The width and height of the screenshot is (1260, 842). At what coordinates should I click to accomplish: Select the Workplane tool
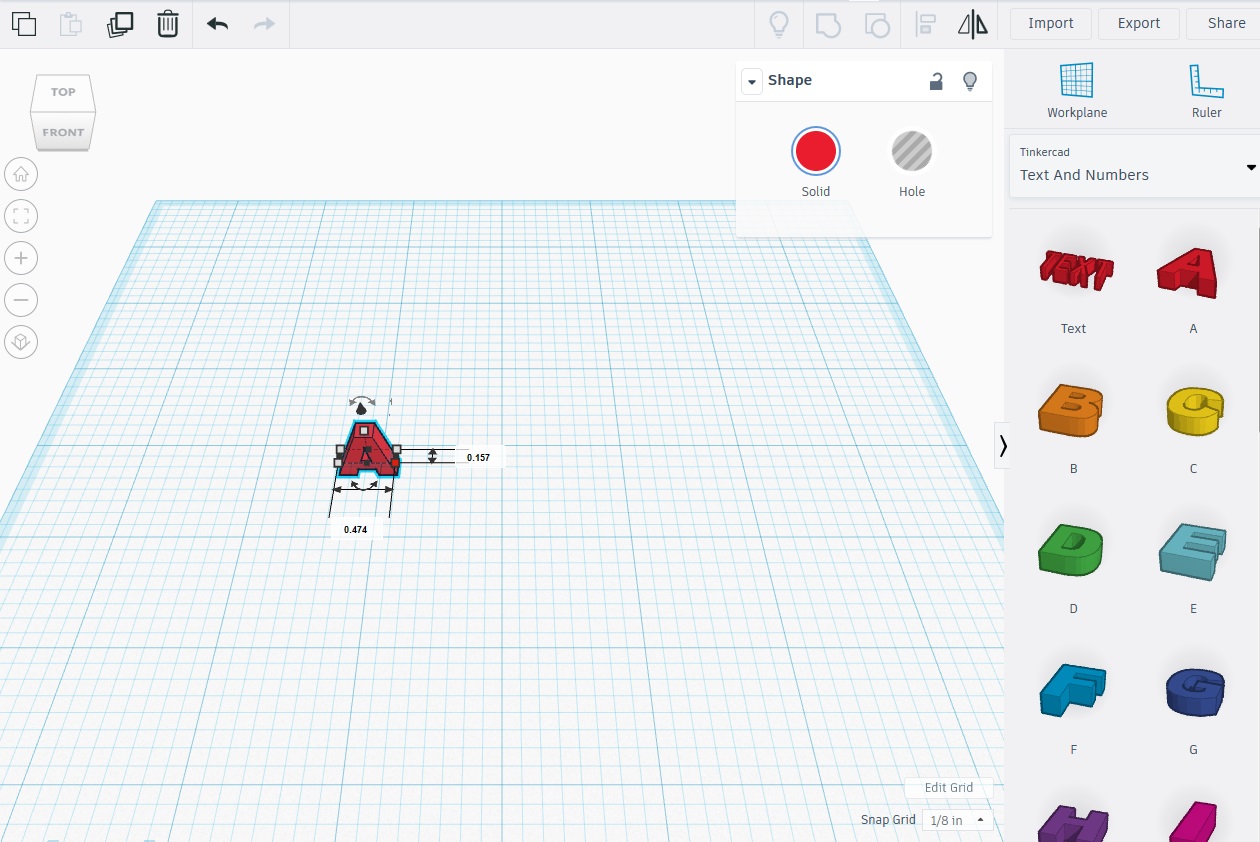coord(1077,91)
